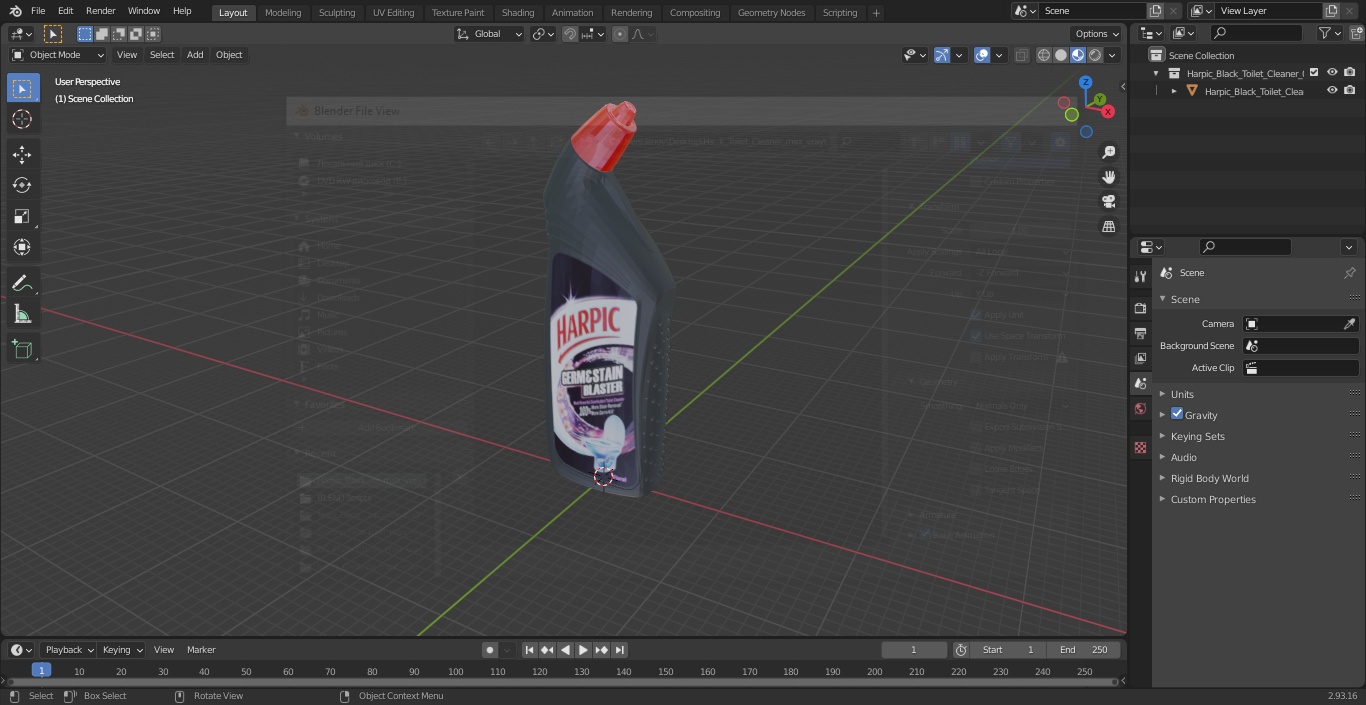The height and width of the screenshot is (705, 1366).
Task: Open the Texture properties tab
Action: [1140, 448]
